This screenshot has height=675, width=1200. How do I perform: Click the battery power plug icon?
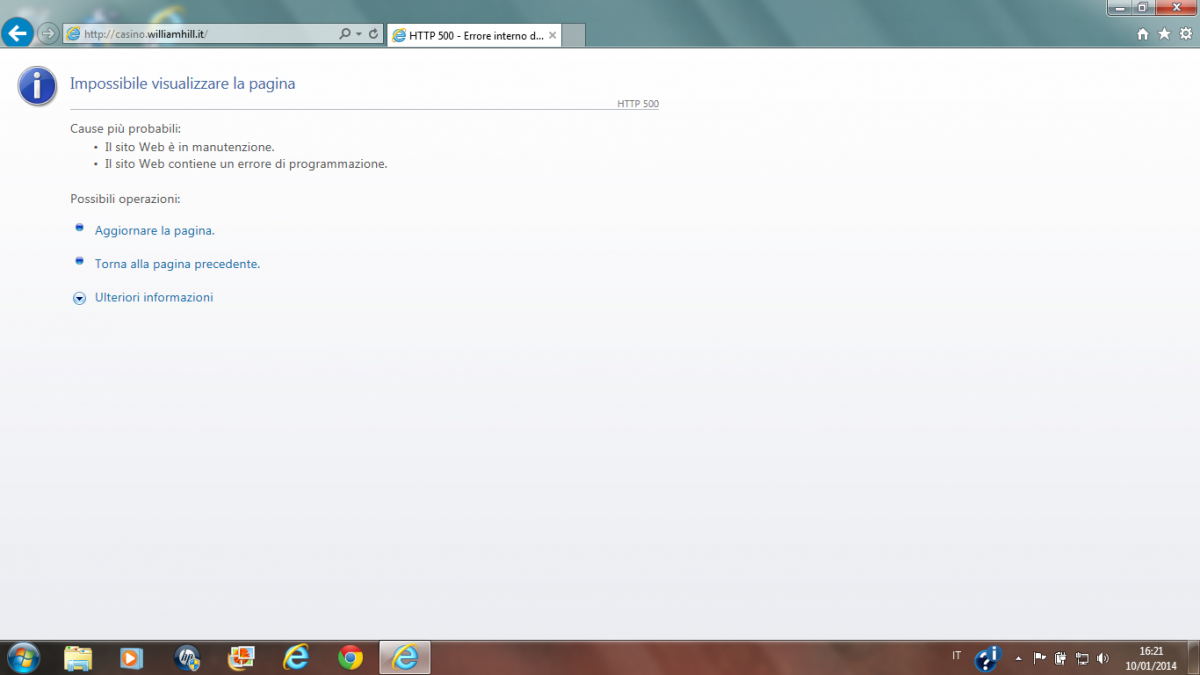pyautogui.click(x=1061, y=658)
